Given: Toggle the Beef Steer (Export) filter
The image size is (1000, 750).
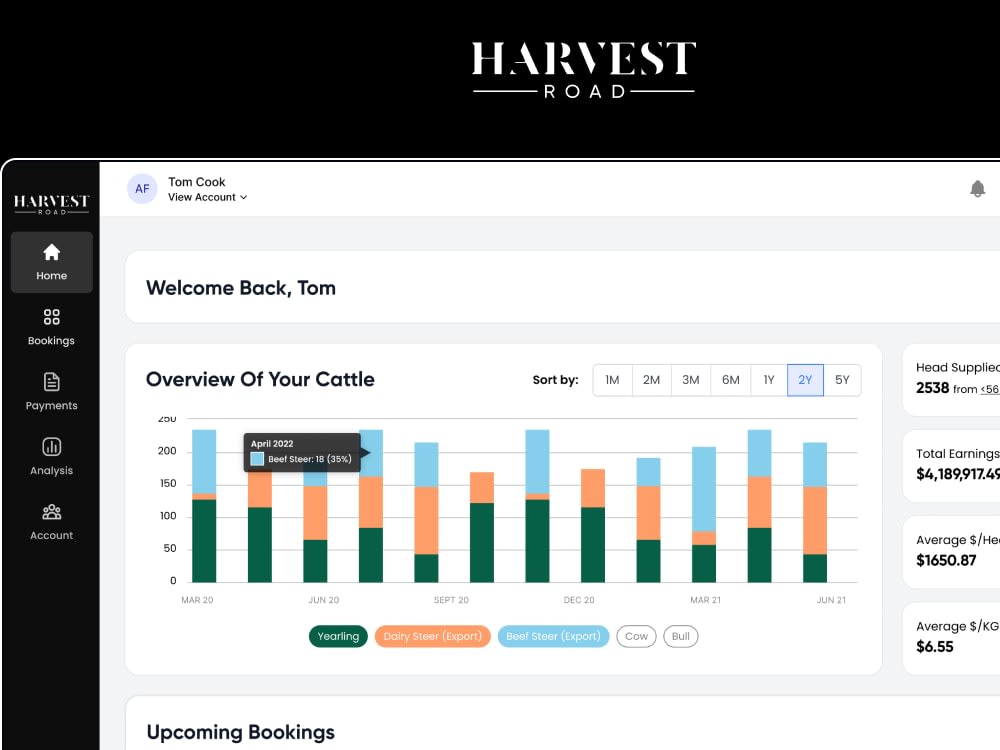Looking at the screenshot, I should (553, 636).
